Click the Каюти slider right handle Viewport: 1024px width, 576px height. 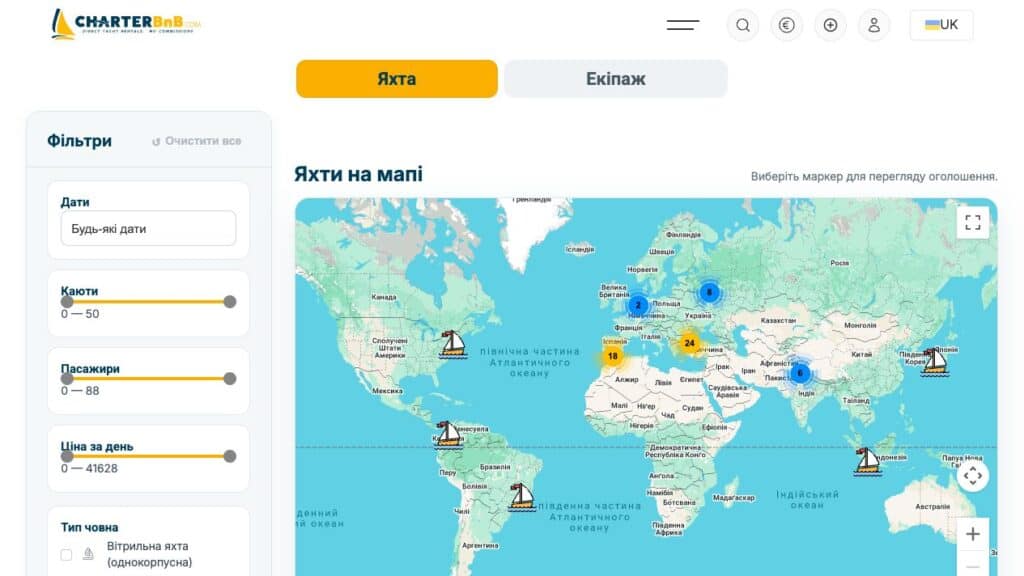click(230, 302)
